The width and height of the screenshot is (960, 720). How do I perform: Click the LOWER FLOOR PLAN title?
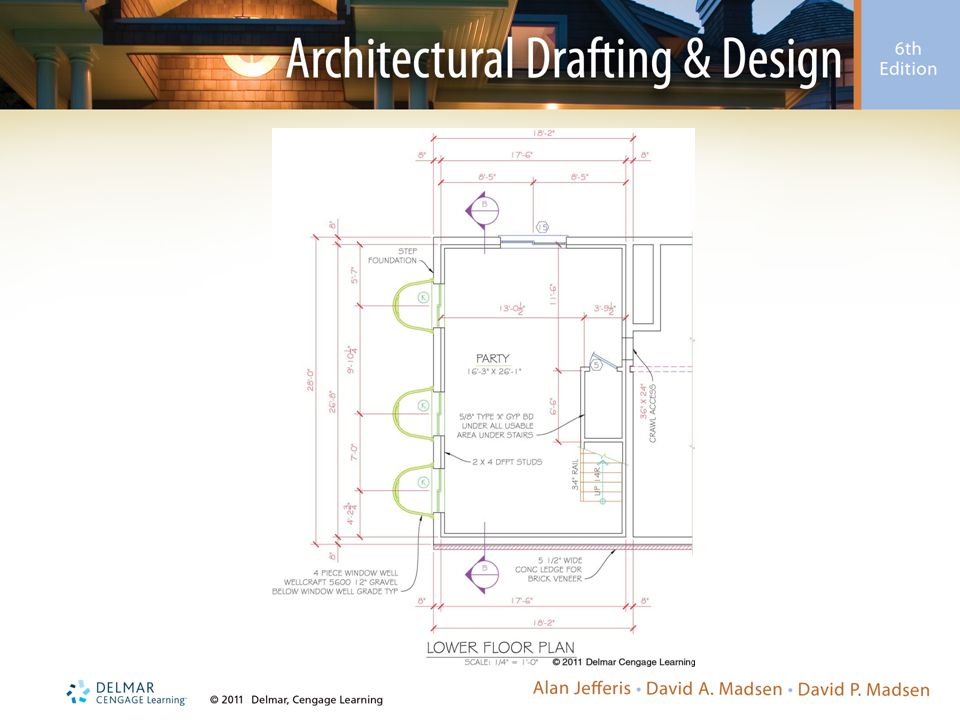500,648
